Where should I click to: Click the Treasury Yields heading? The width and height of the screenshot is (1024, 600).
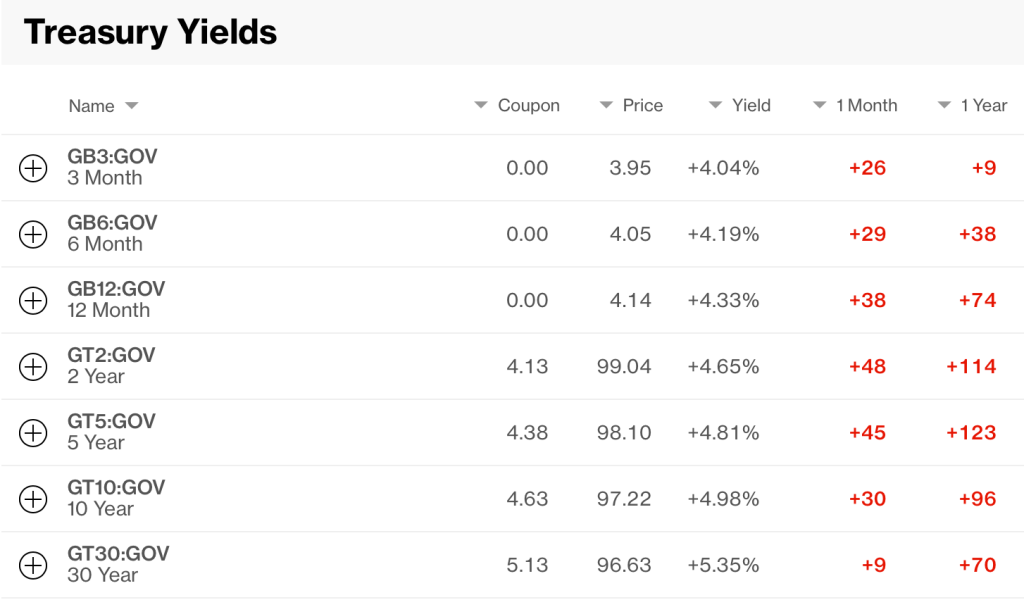(150, 32)
